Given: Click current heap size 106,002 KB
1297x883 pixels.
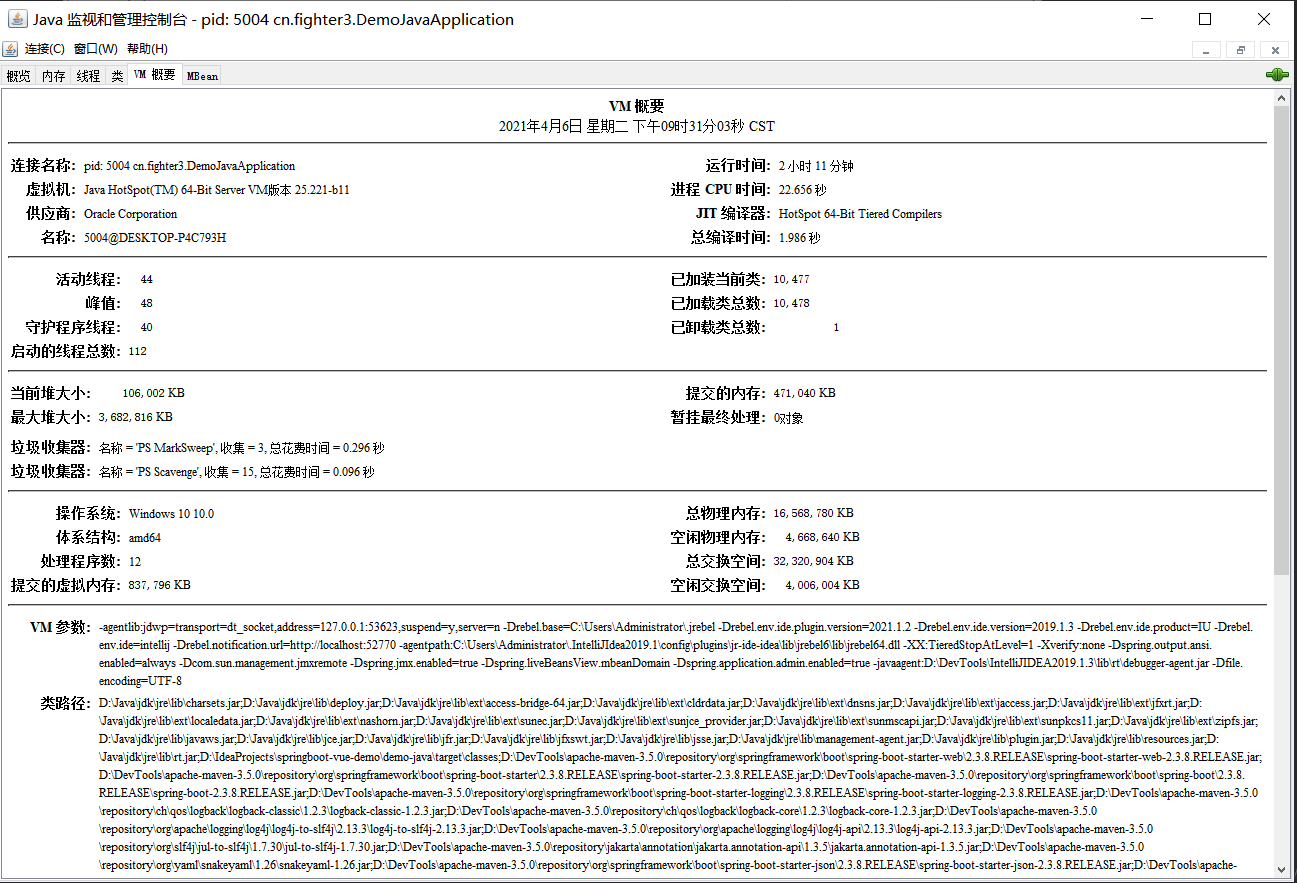Looking at the screenshot, I should (153, 394).
